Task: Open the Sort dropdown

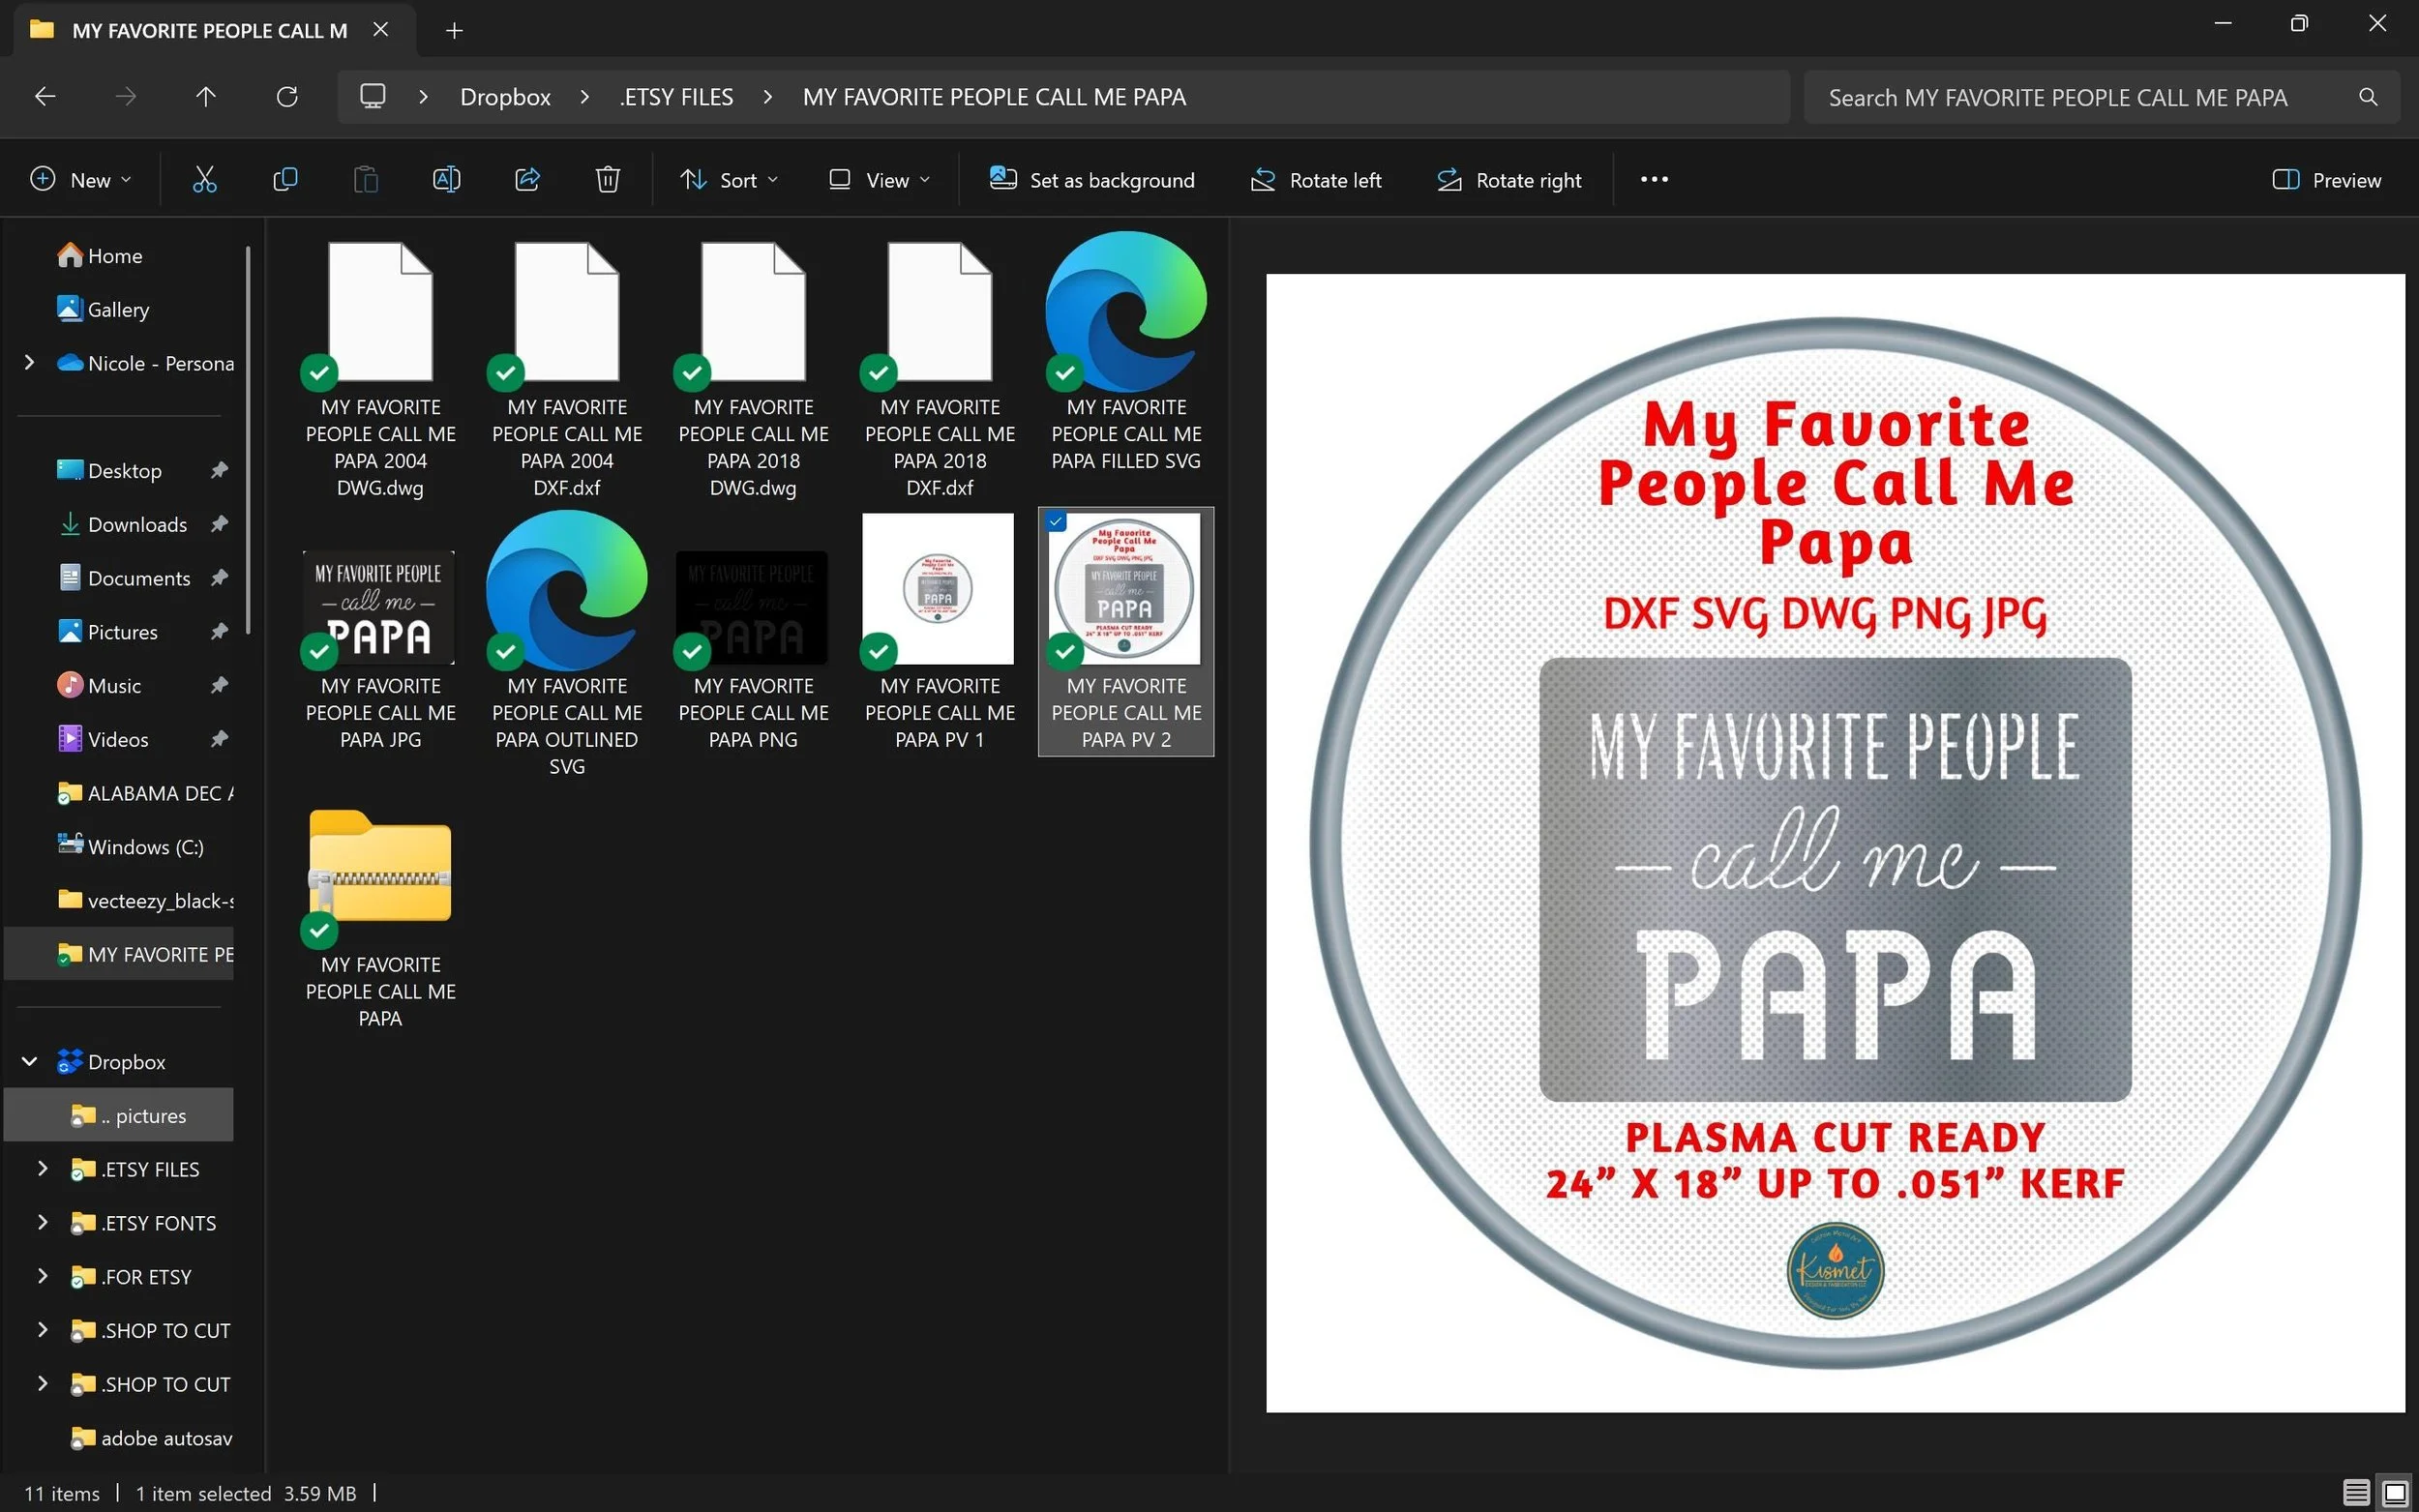Action: (x=729, y=180)
